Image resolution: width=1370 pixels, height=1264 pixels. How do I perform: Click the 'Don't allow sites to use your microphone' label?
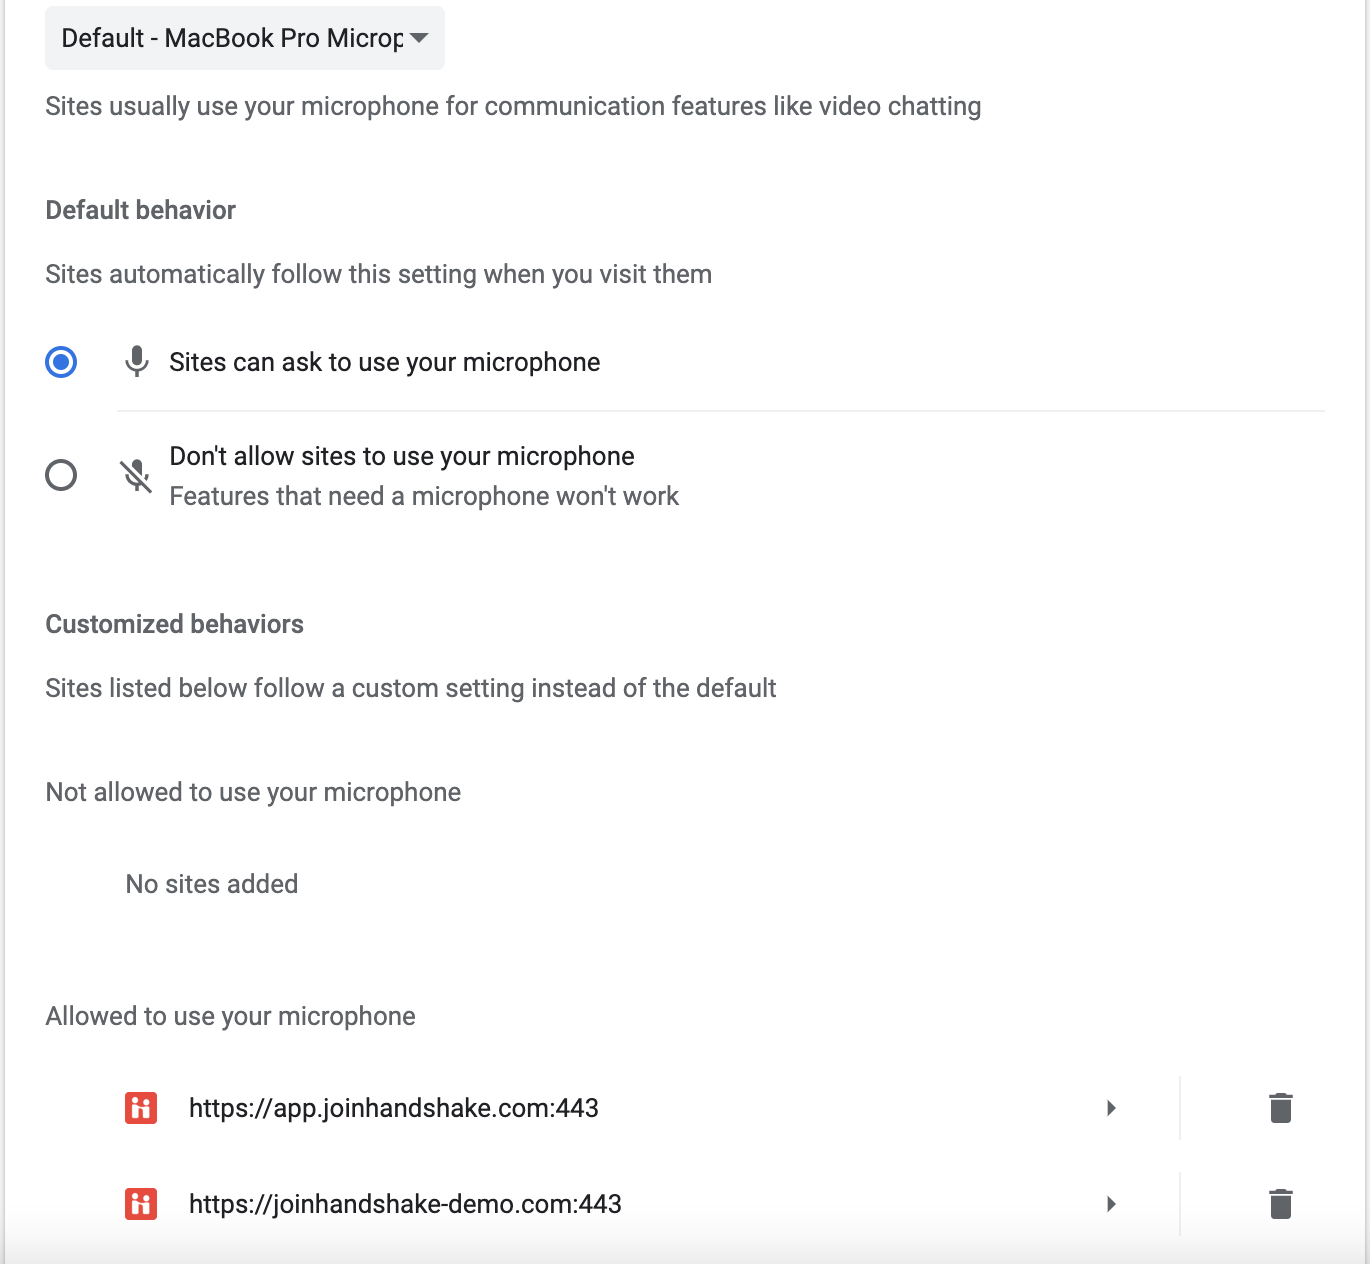(x=402, y=456)
